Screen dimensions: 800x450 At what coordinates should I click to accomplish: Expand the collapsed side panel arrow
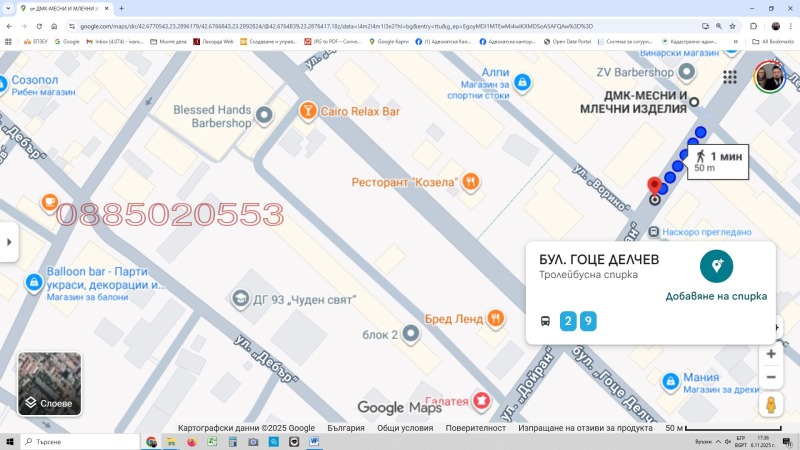(x=9, y=242)
